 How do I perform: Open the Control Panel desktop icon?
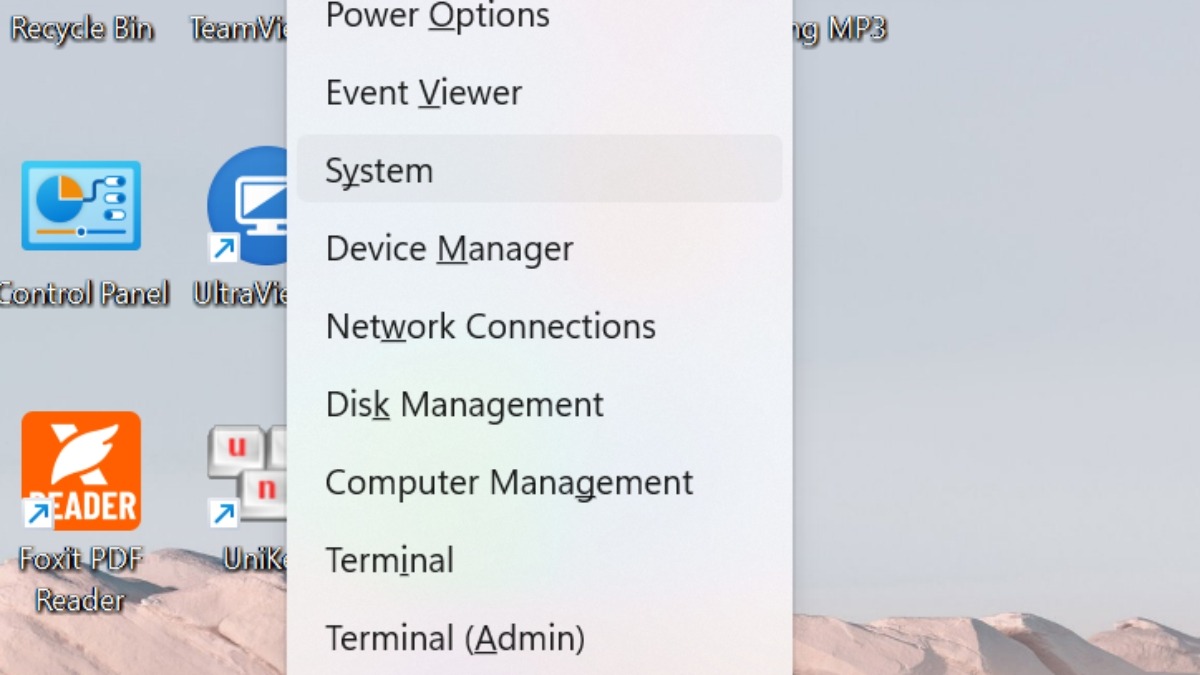point(81,205)
